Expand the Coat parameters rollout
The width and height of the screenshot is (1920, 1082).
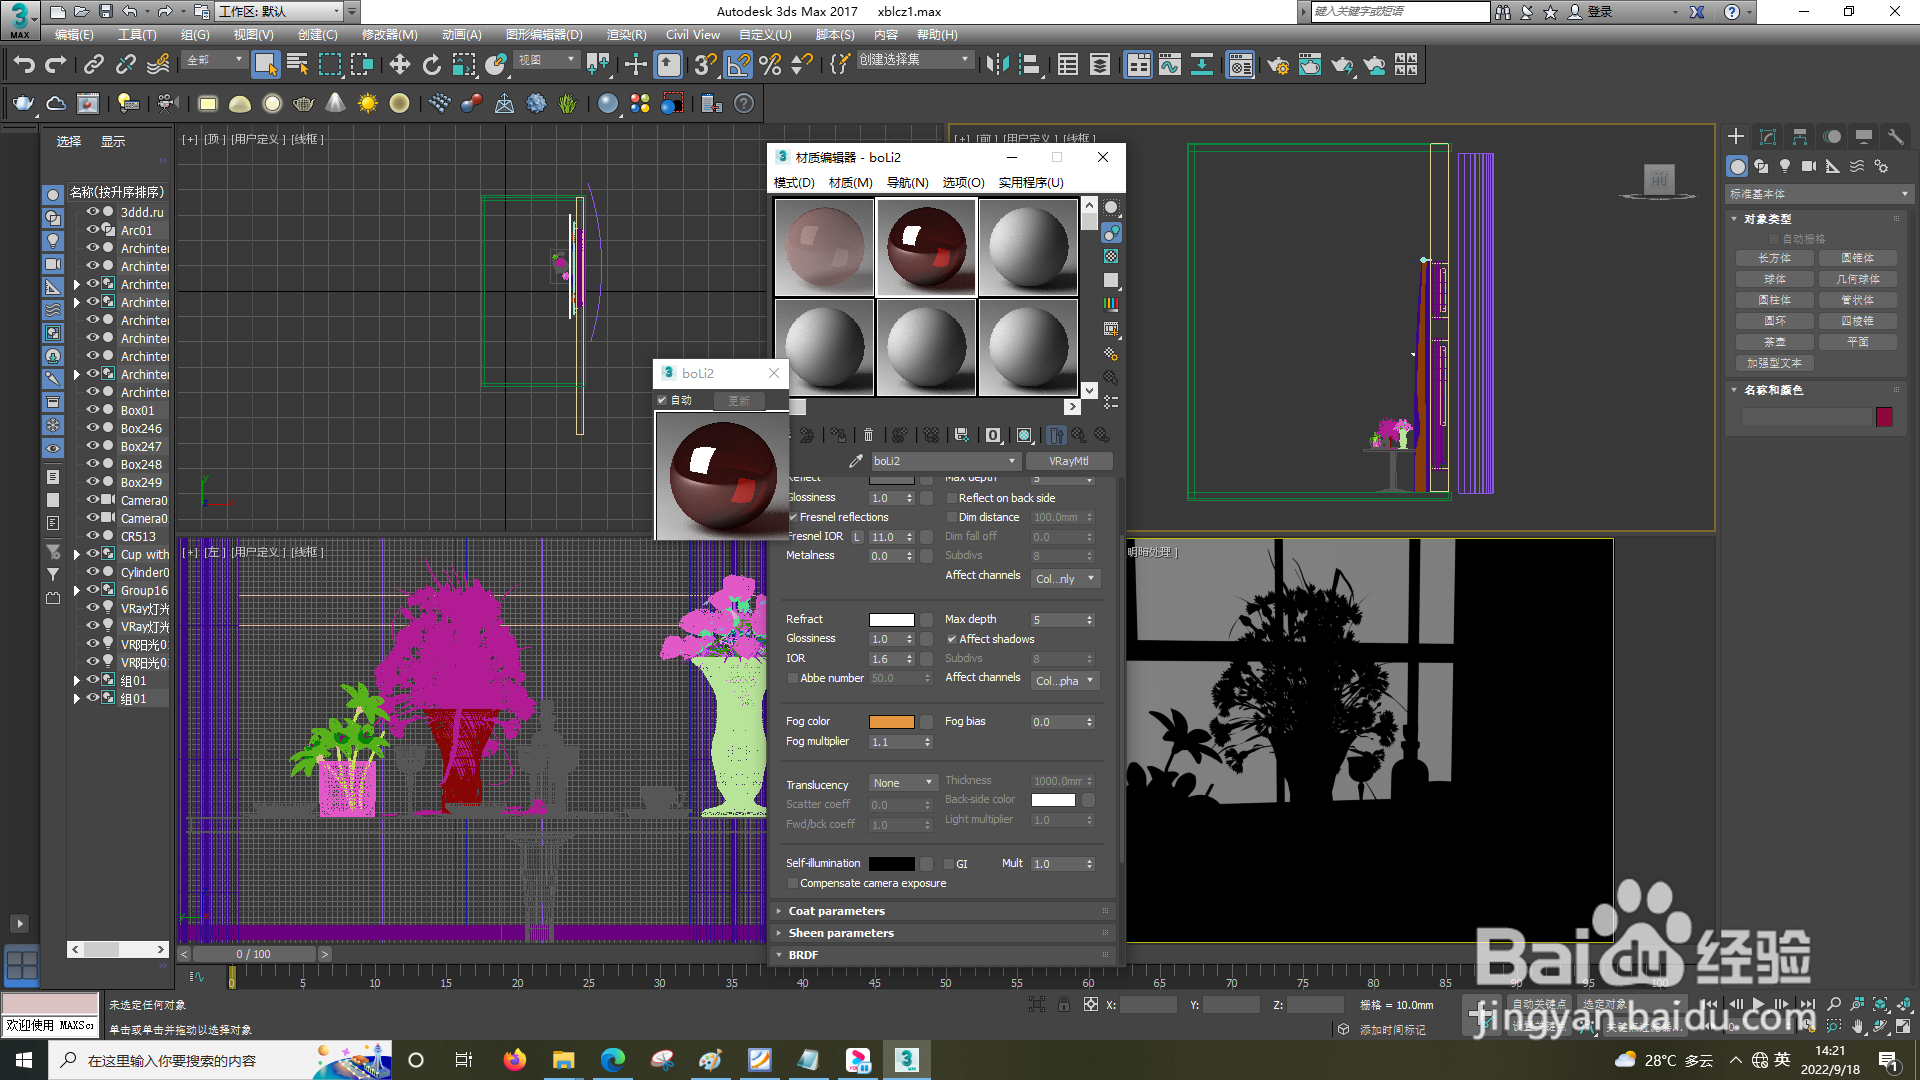point(836,912)
